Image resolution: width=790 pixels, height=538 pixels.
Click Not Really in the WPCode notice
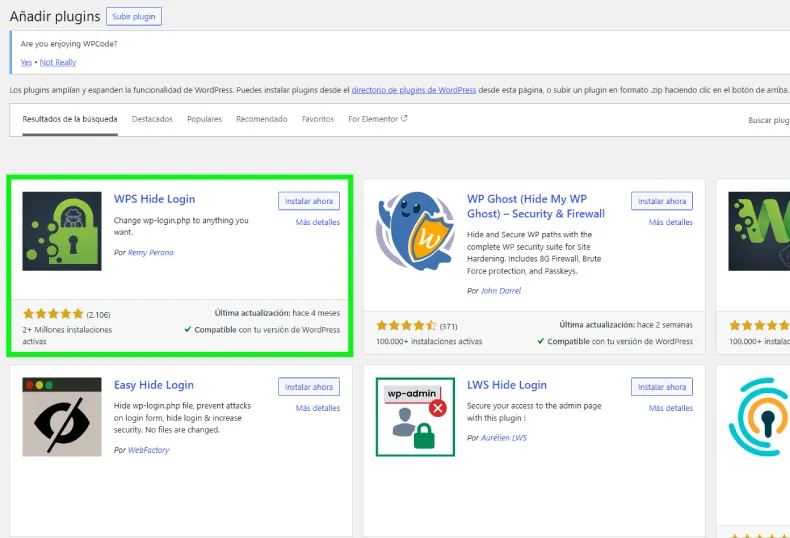(x=58, y=62)
